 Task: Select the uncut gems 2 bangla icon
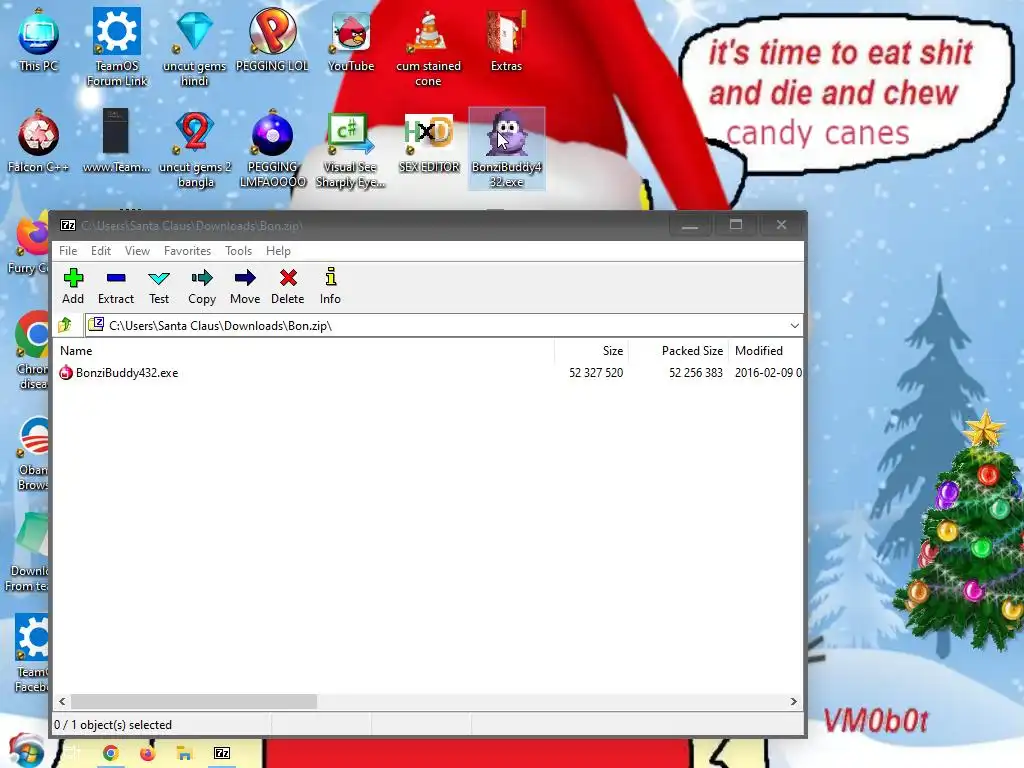click(195, 149)
